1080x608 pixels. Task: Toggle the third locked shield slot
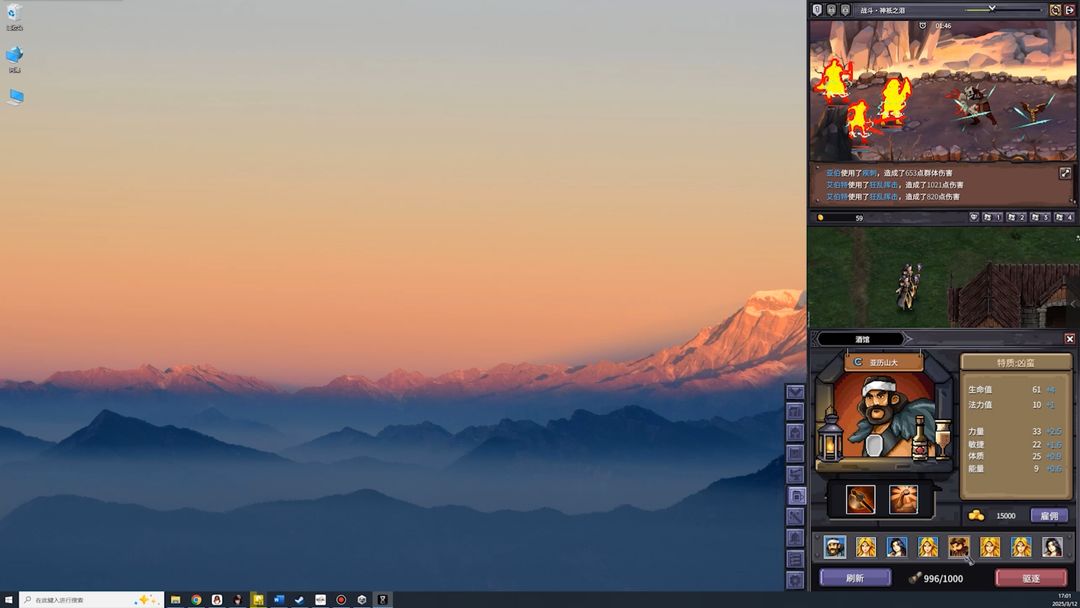point(845,10)
